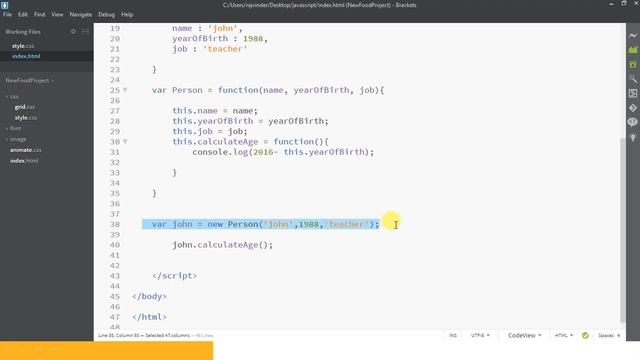Screen dimensions: 640x360
Task: Open the Help menu
Action: tap(127, 14)
